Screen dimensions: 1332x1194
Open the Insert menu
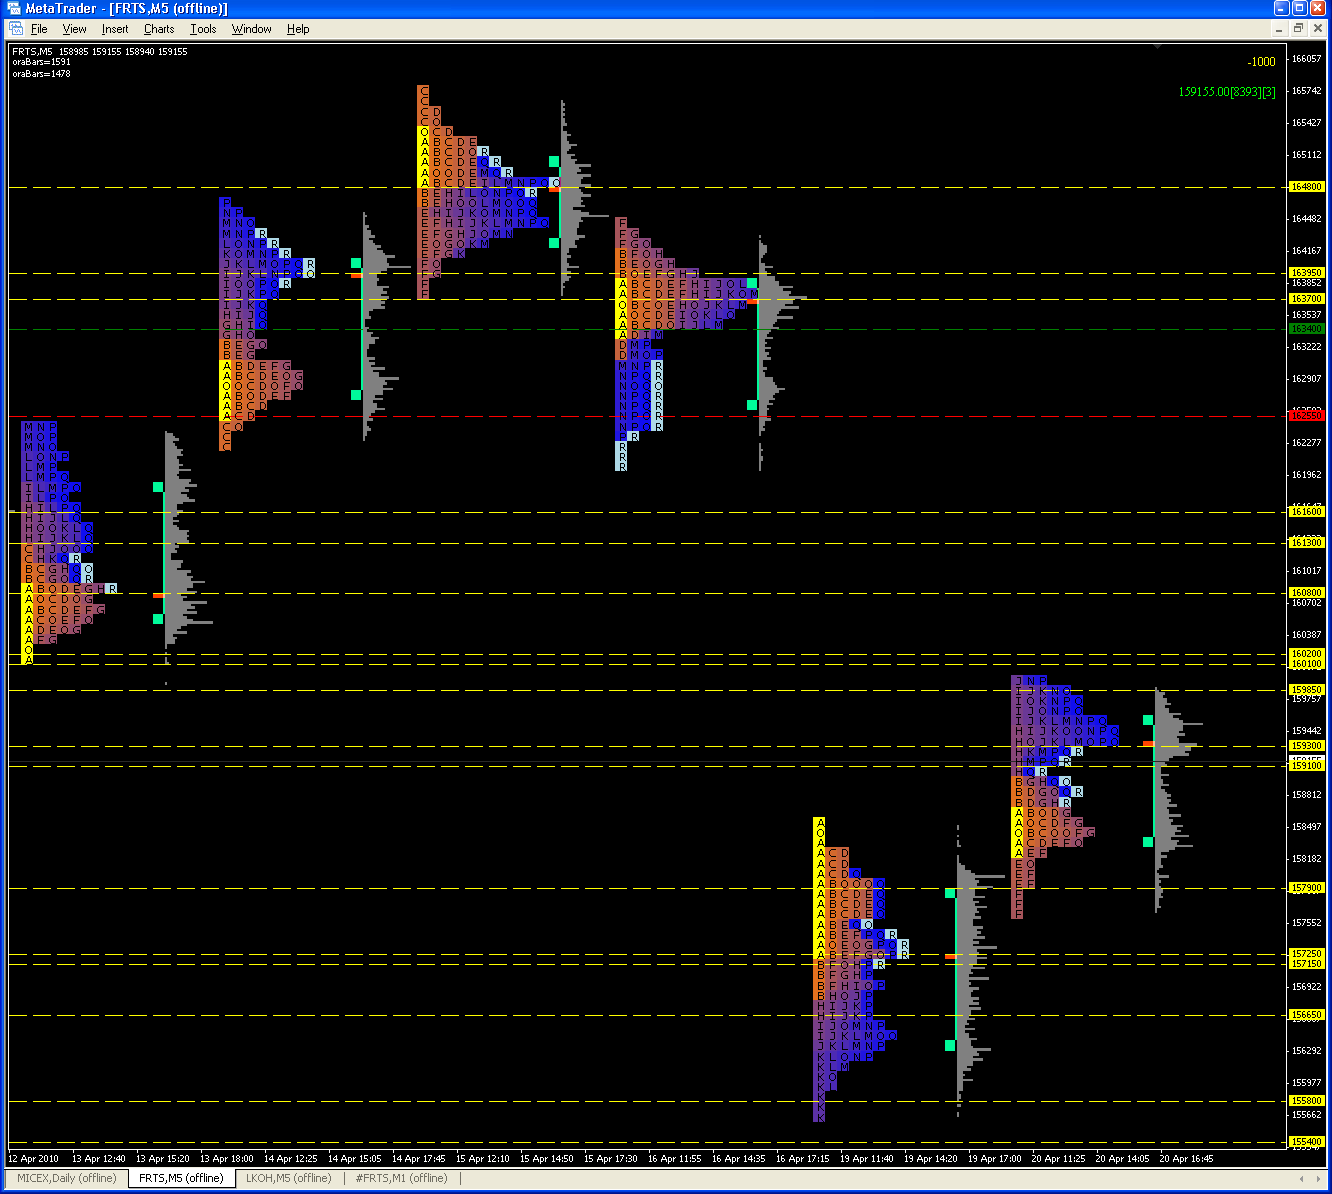point(115,29)
